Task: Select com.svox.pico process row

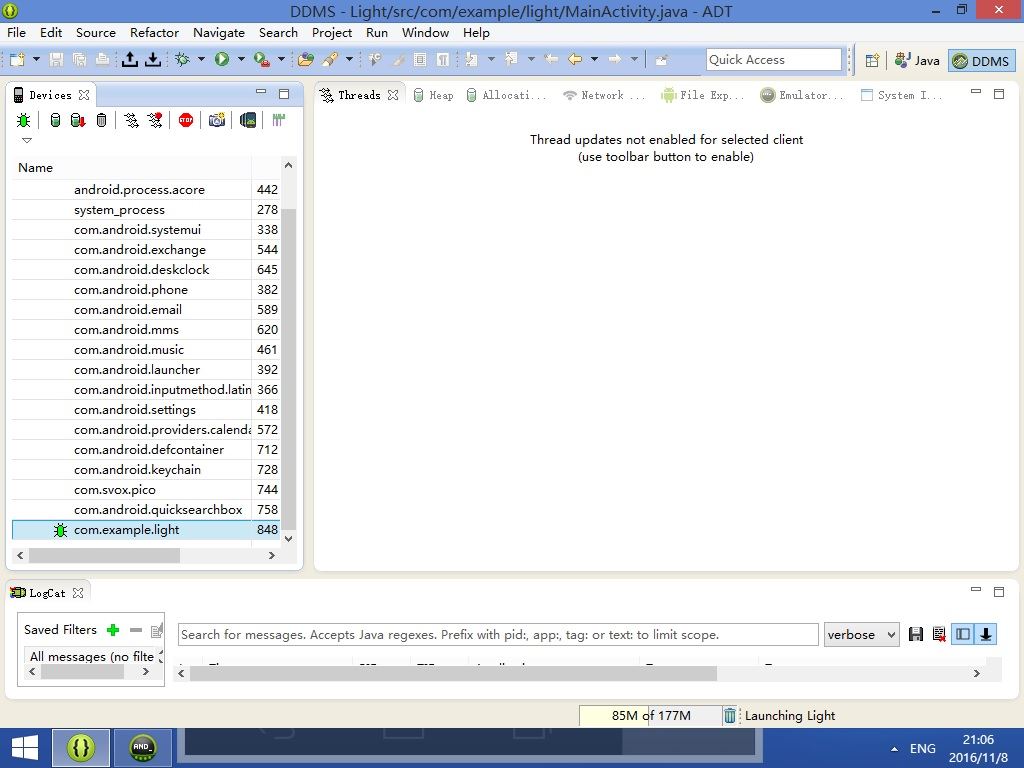Action: pos(146,490)
